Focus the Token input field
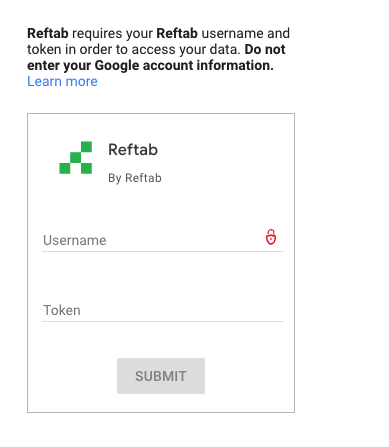This screenshot has width=389, height=447. coord(163,310)
